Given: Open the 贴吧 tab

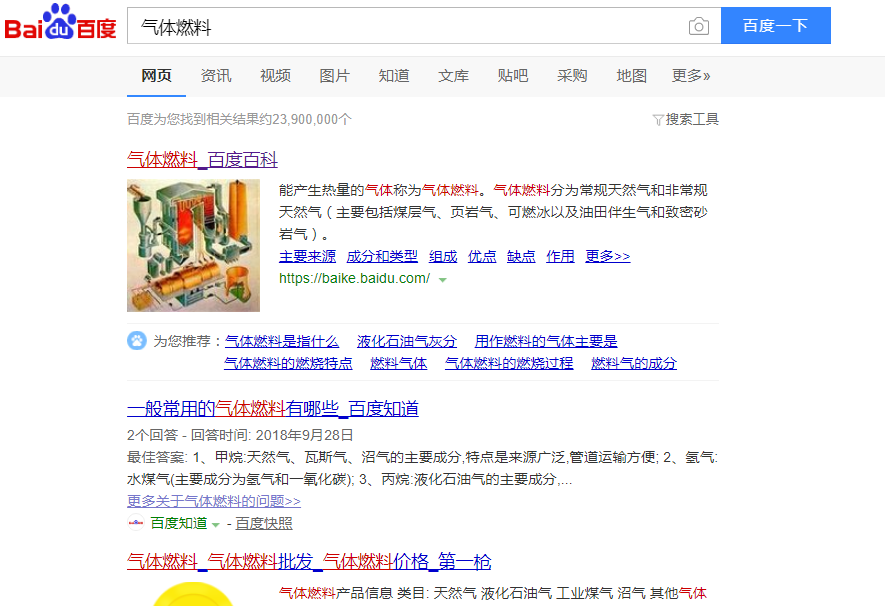Looking at the screenshot, I should click(513, 76).
